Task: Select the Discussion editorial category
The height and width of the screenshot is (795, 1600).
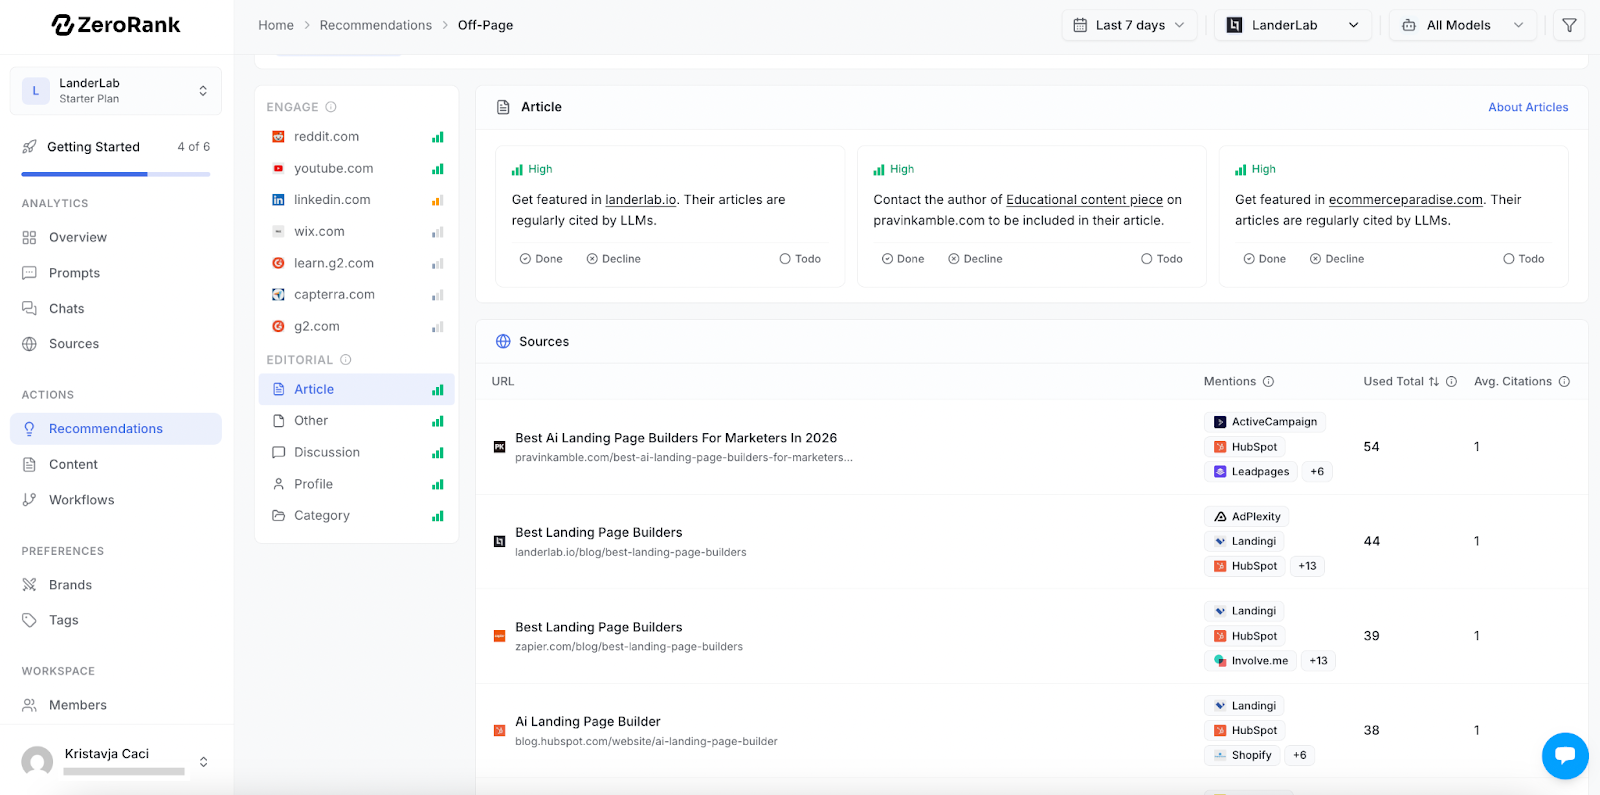Action: click(x=357, y=453)
